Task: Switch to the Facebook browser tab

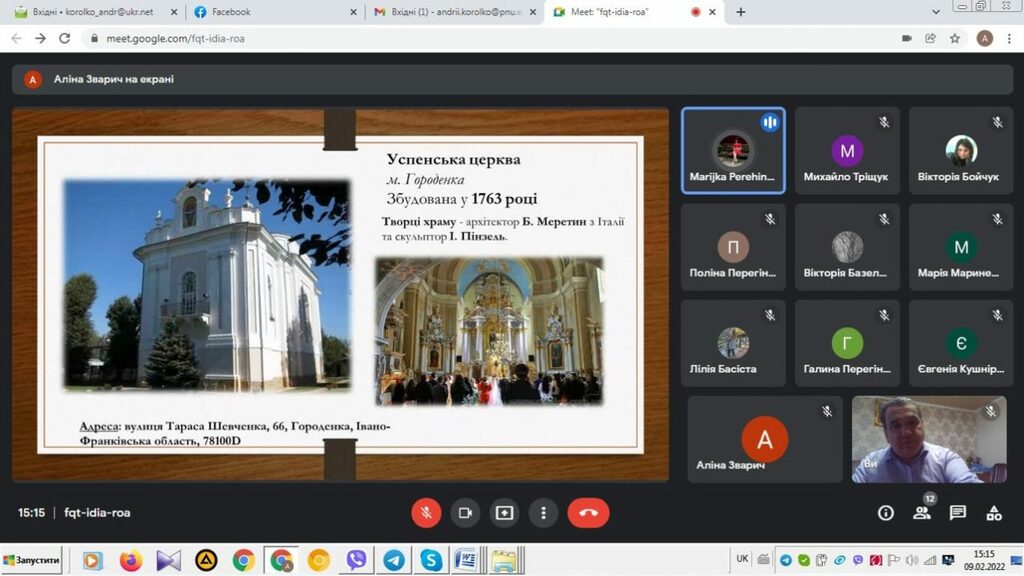Action: click(x=270, y=12)
